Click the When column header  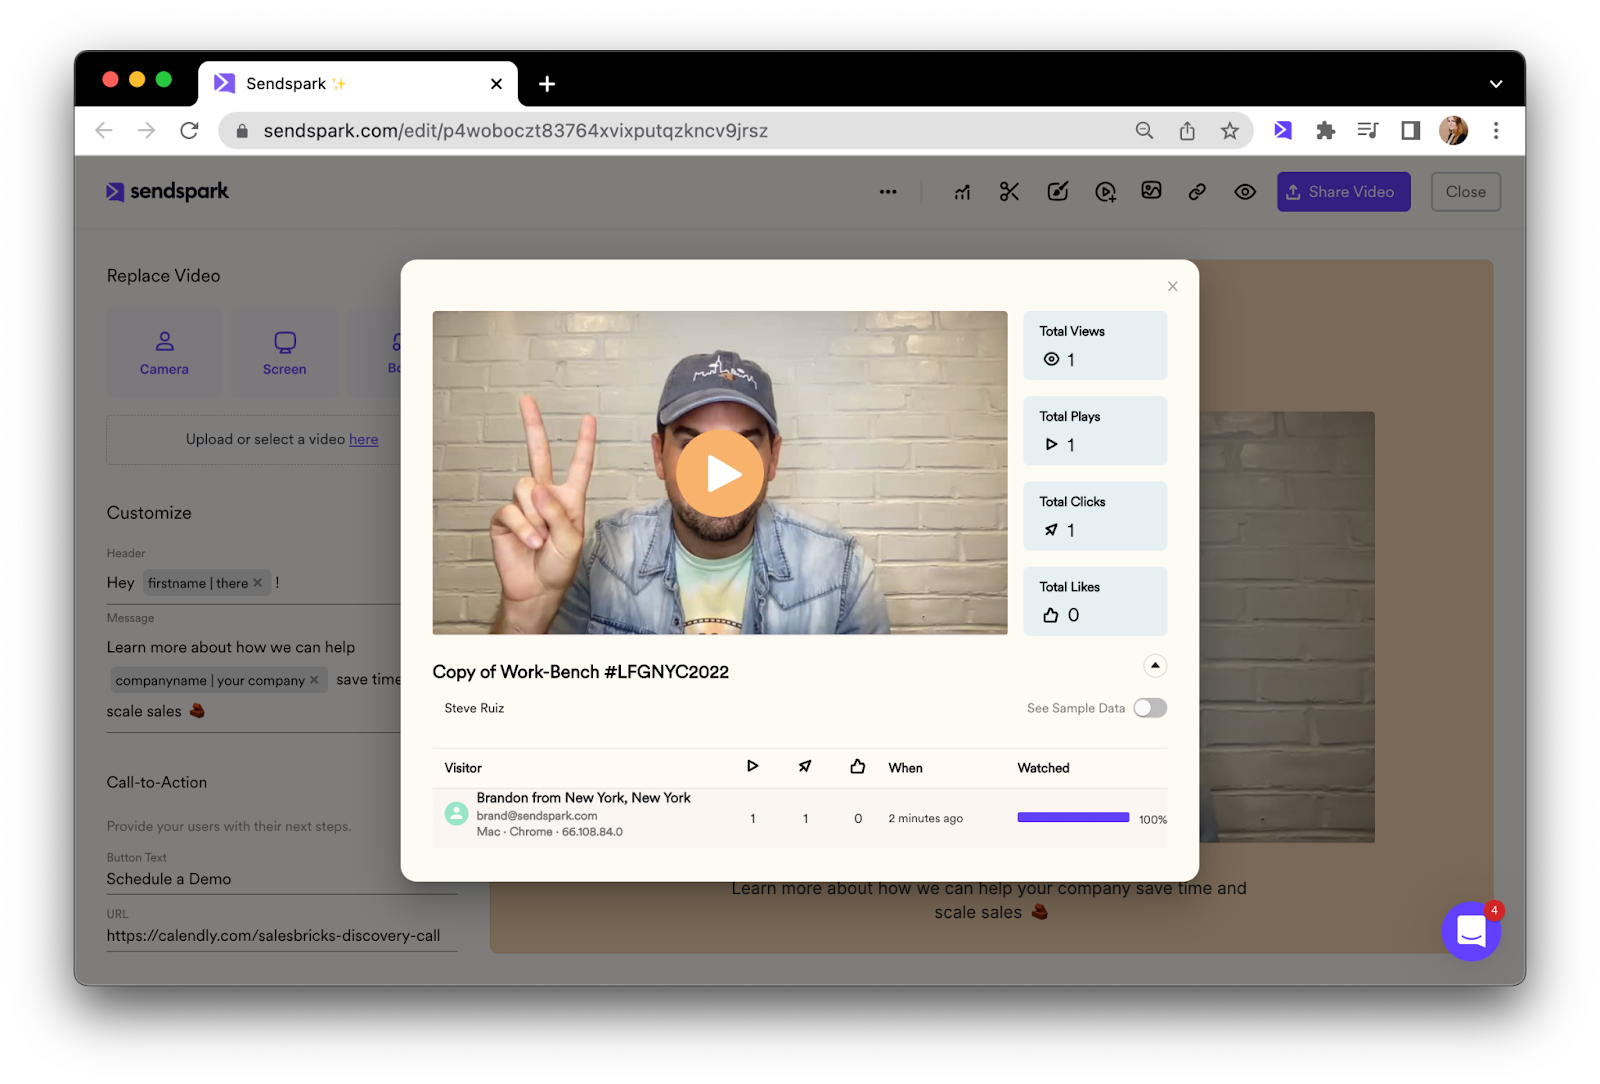(905, 768)
